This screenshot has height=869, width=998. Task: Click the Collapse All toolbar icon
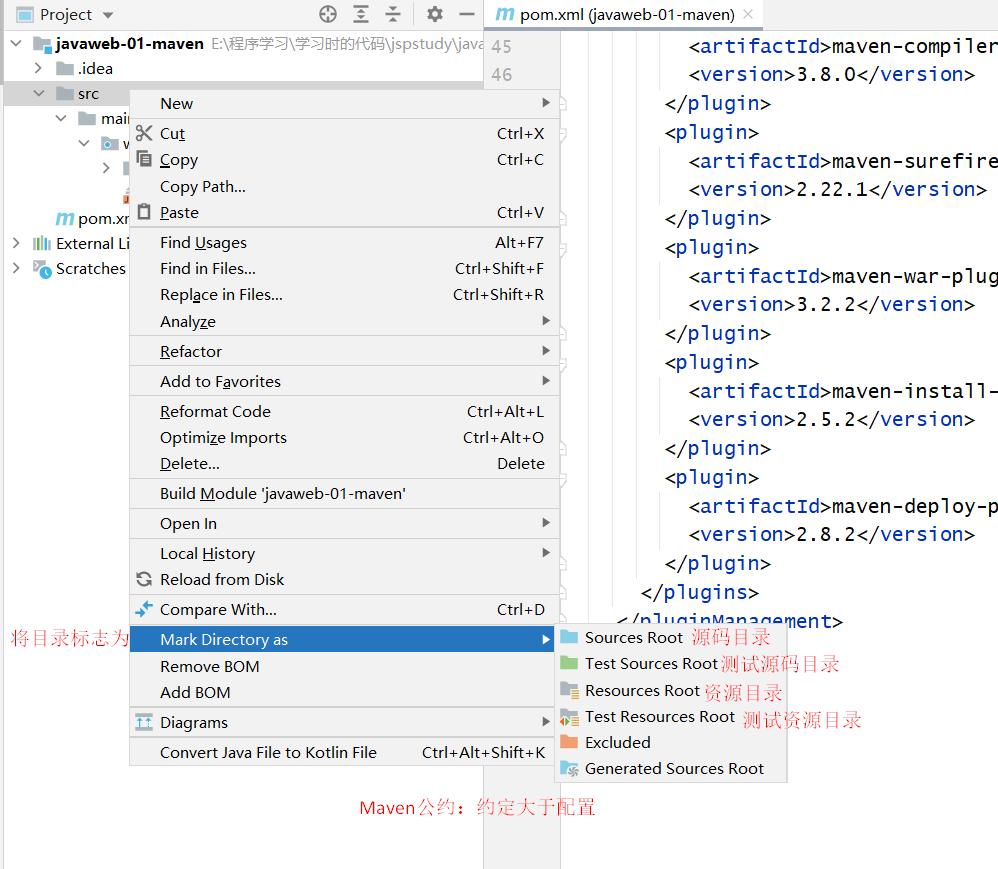point(393,14)
